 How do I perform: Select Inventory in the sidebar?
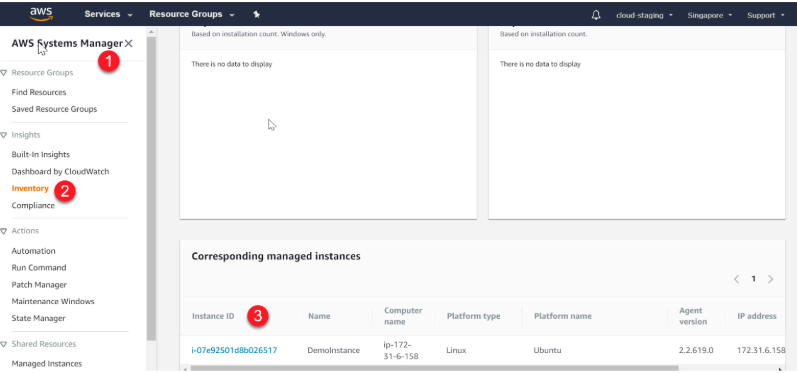pos(30,189)
